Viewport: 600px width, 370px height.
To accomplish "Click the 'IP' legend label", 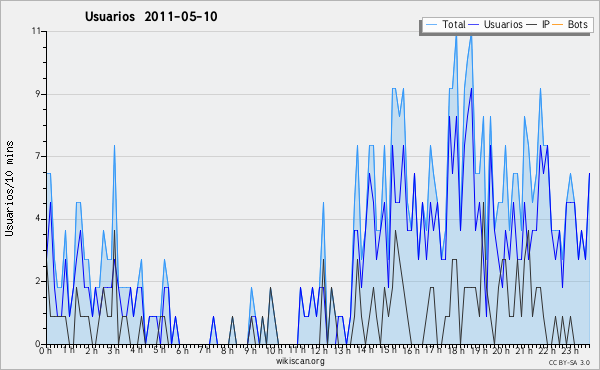I will [x=545, y=24].
